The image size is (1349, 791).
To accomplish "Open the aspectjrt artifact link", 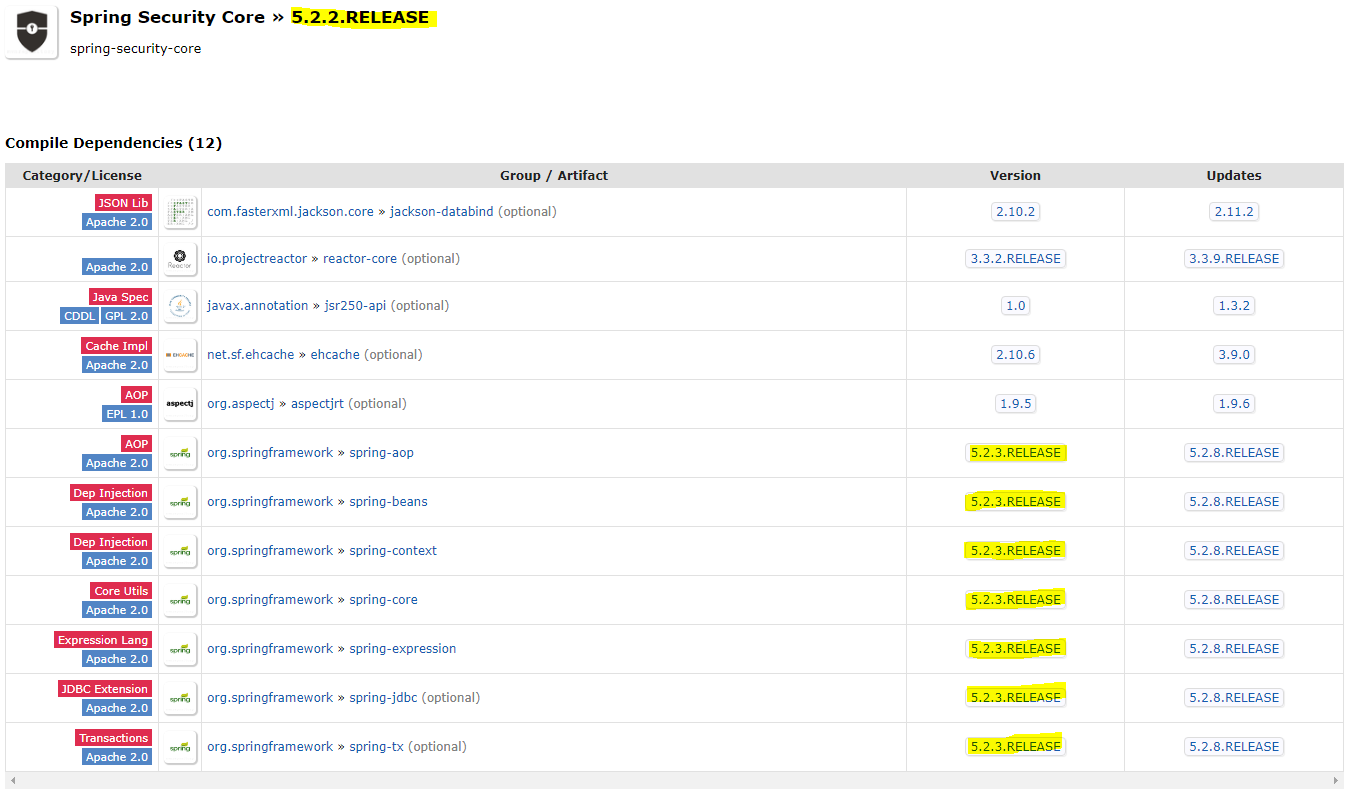I will click(317, 404).
